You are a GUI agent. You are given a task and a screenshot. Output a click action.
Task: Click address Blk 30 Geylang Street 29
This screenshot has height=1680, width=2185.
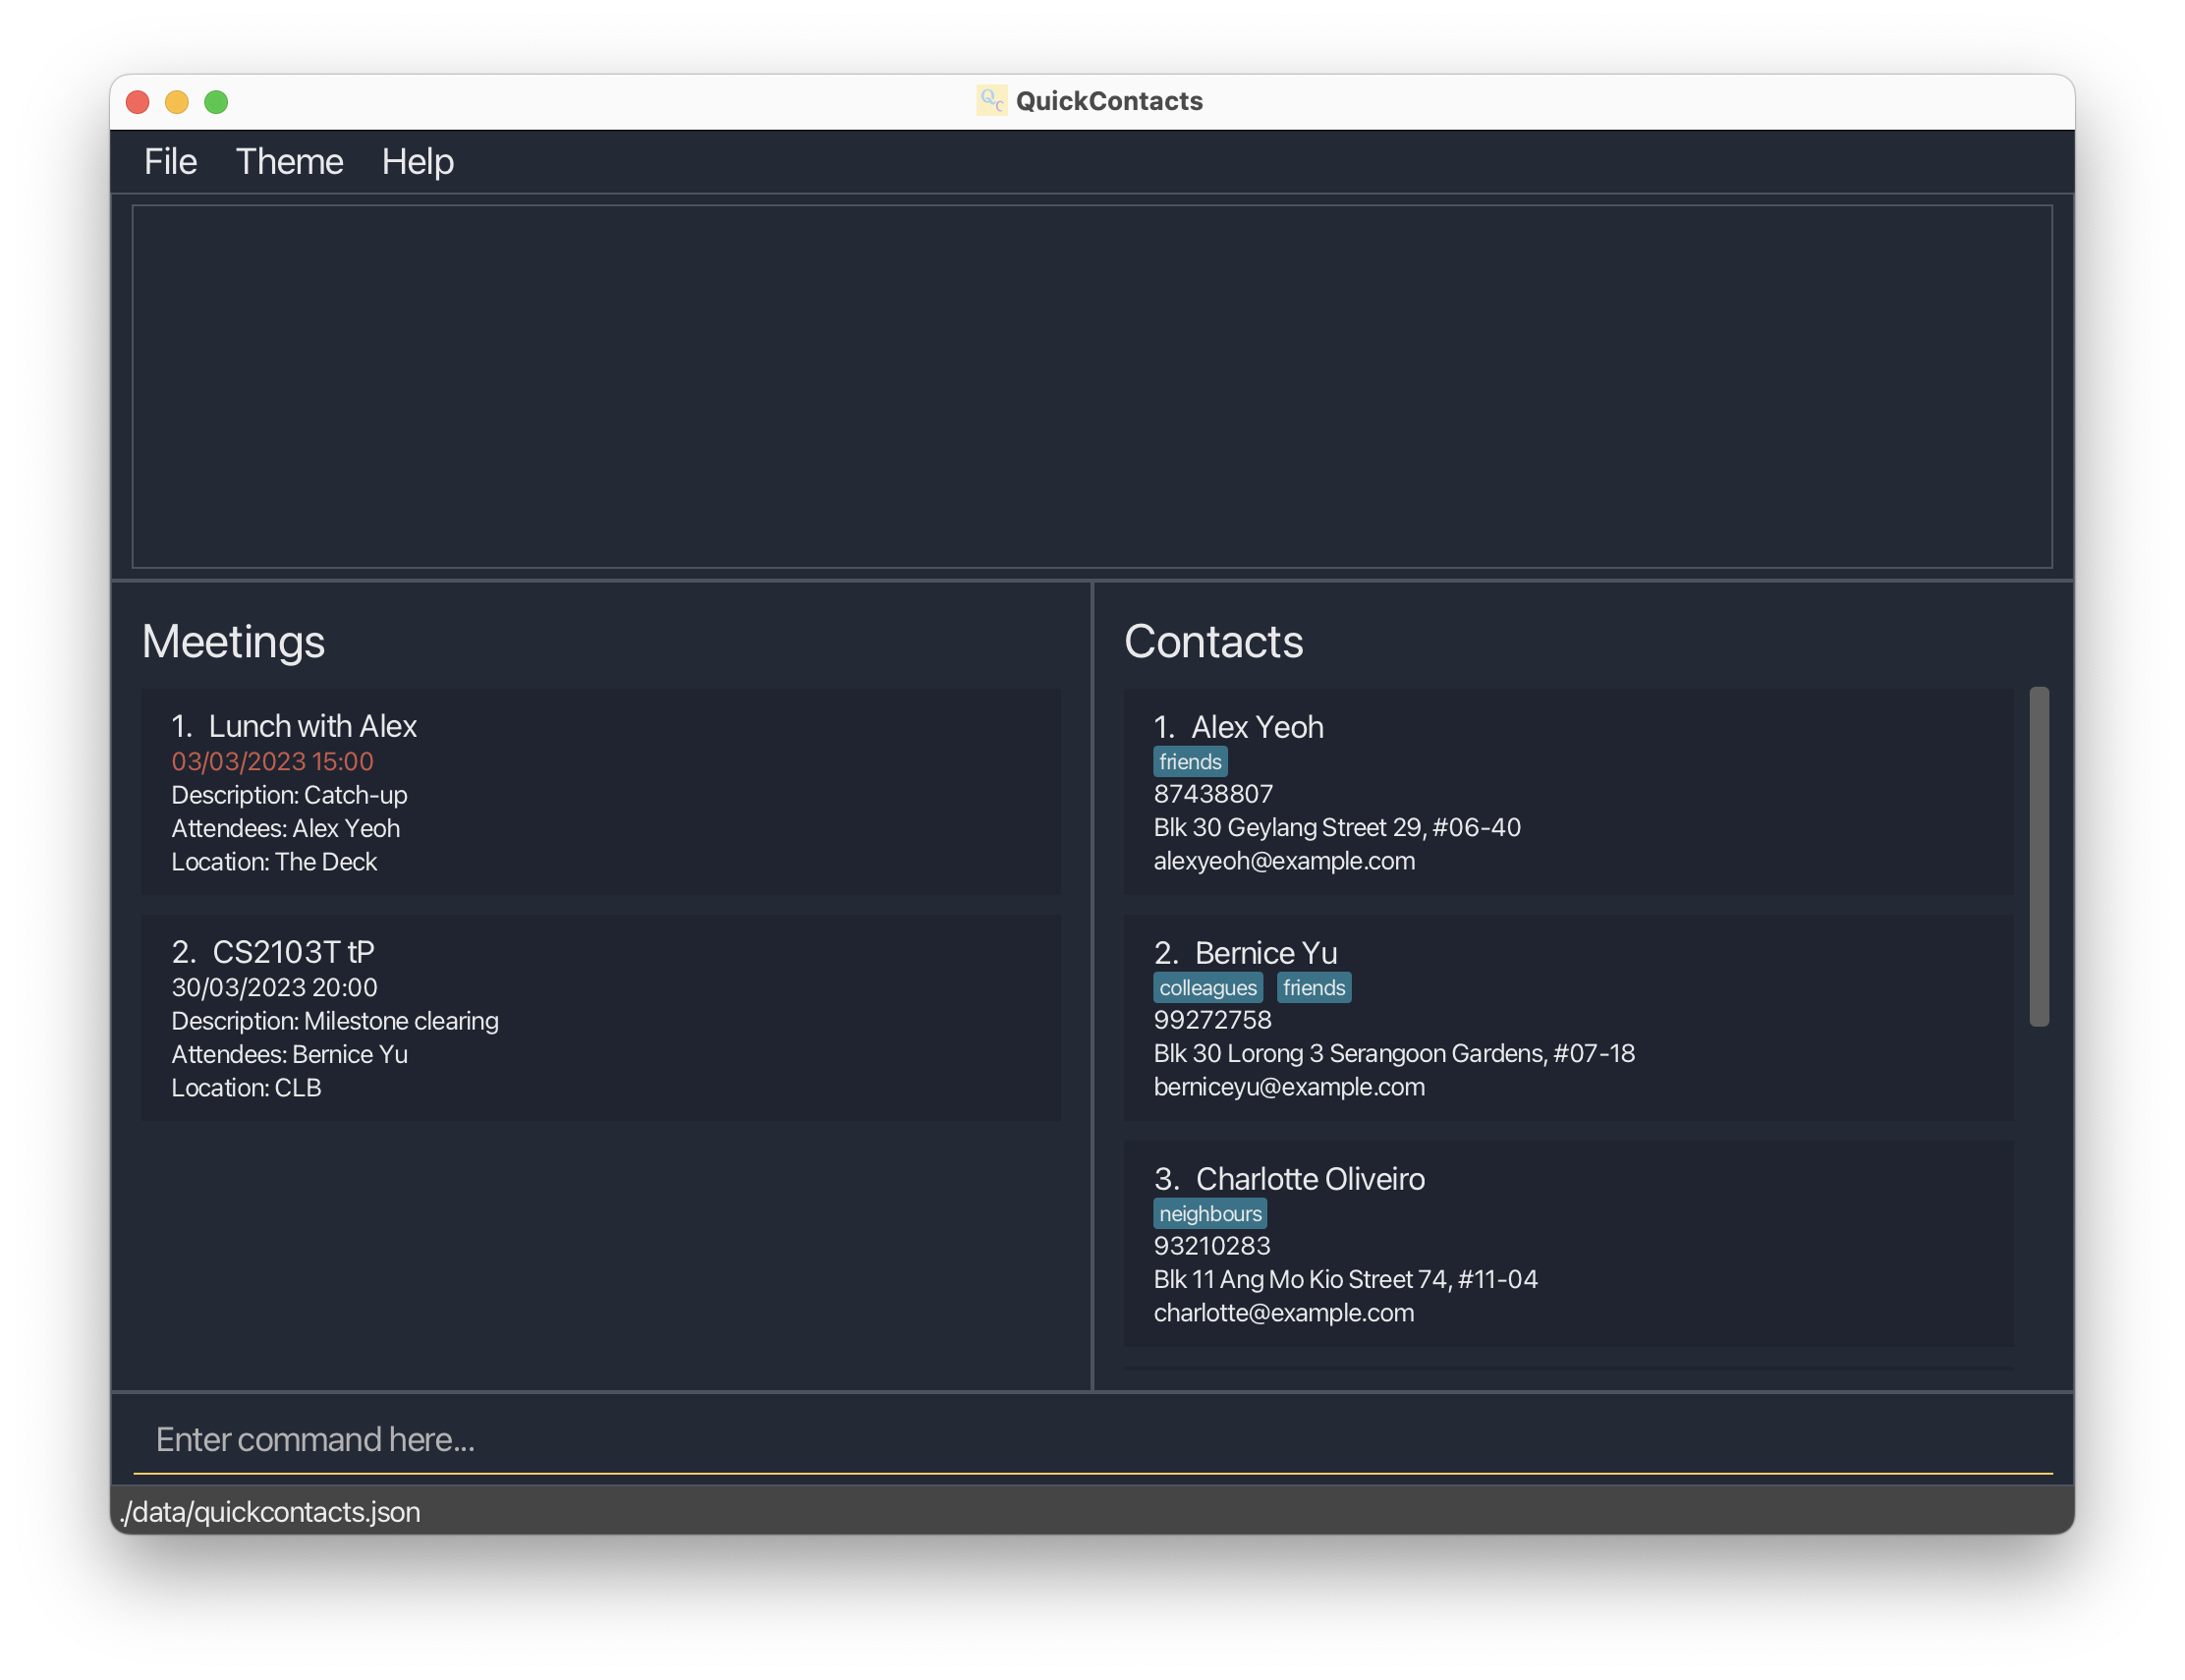coord(1337,828)
